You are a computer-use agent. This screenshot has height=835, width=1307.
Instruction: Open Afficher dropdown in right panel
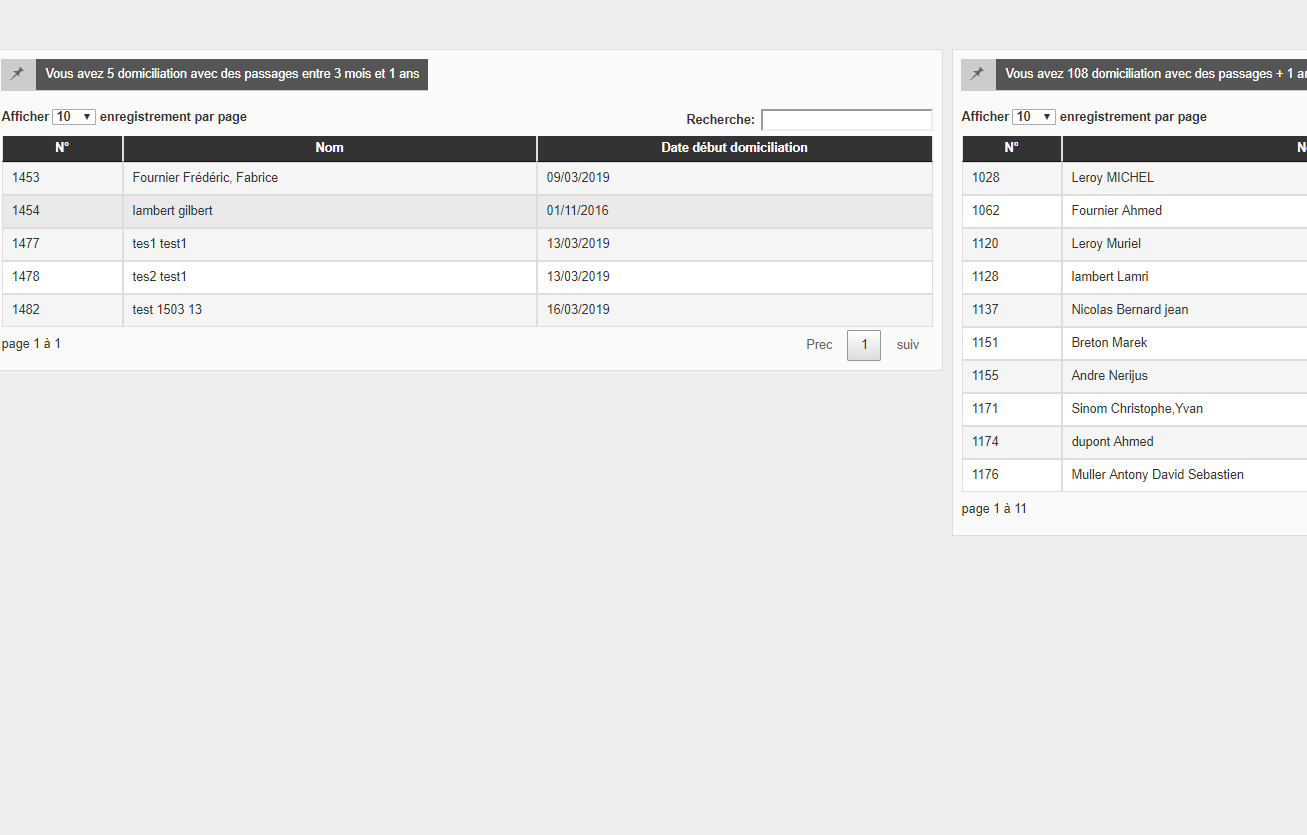[x=1034, y=117]
